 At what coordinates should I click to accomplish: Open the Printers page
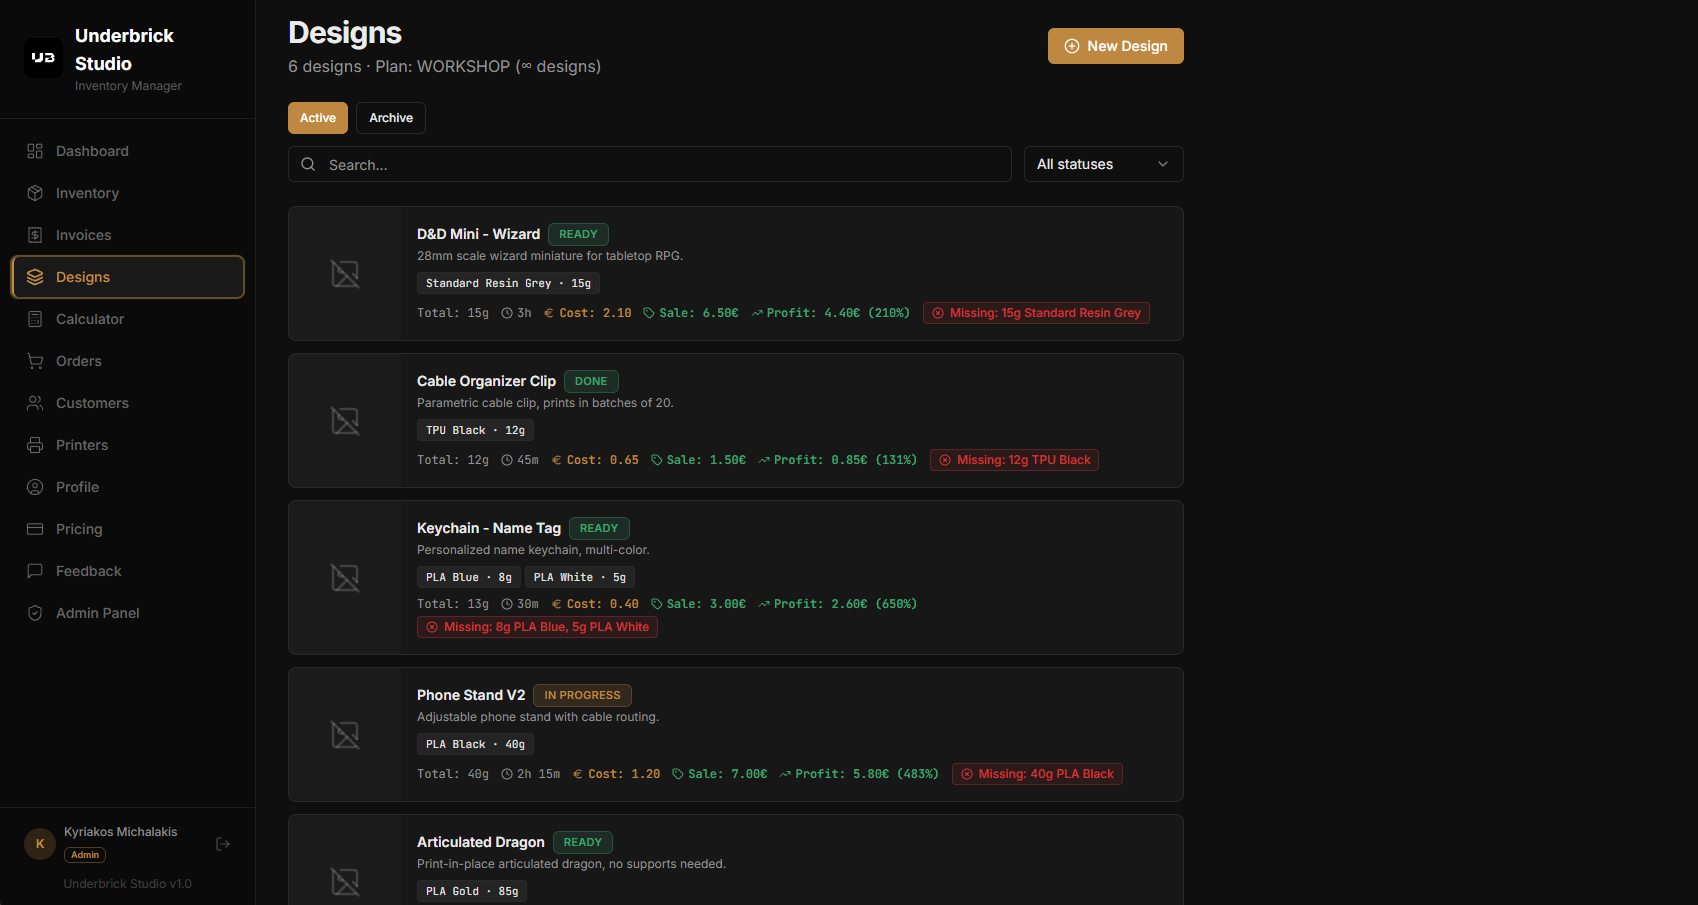click(127, 445)
